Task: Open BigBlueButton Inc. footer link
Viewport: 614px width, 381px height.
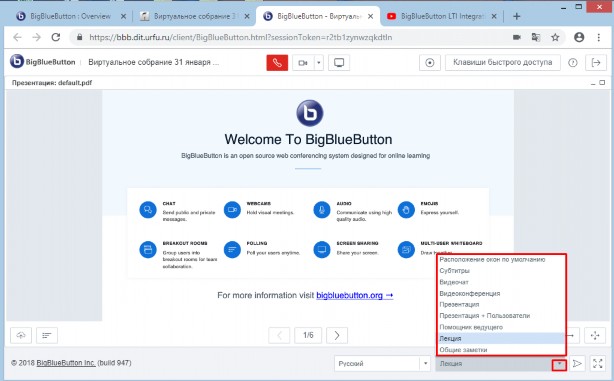Action: 66,363
